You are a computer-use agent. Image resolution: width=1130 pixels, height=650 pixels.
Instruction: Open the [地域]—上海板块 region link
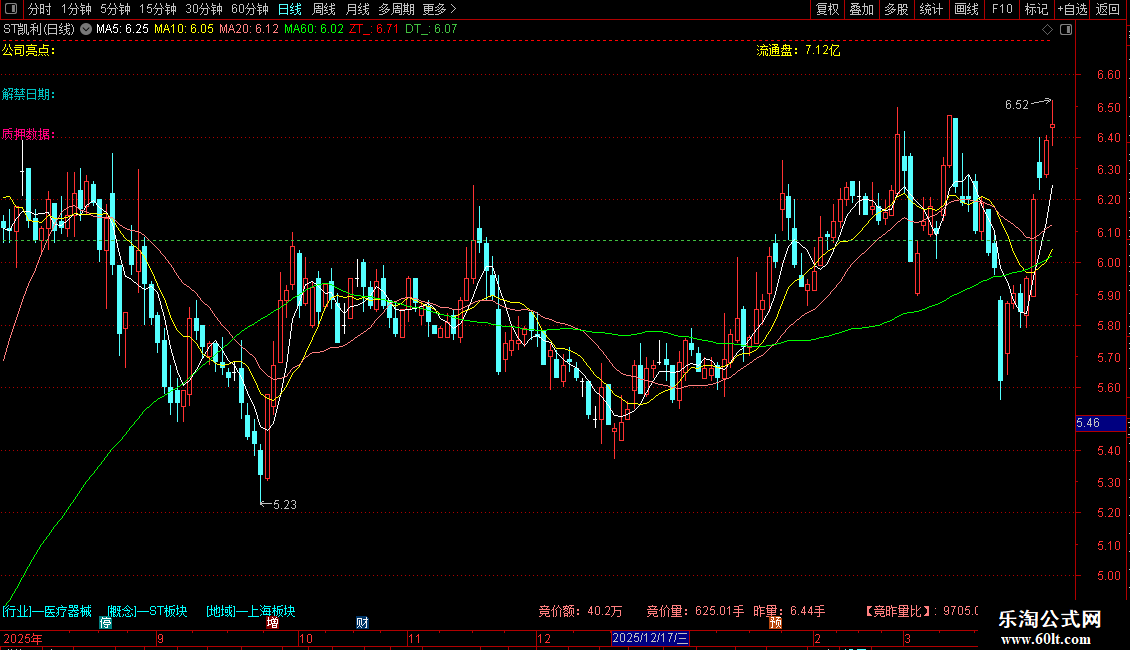point(251,611)
